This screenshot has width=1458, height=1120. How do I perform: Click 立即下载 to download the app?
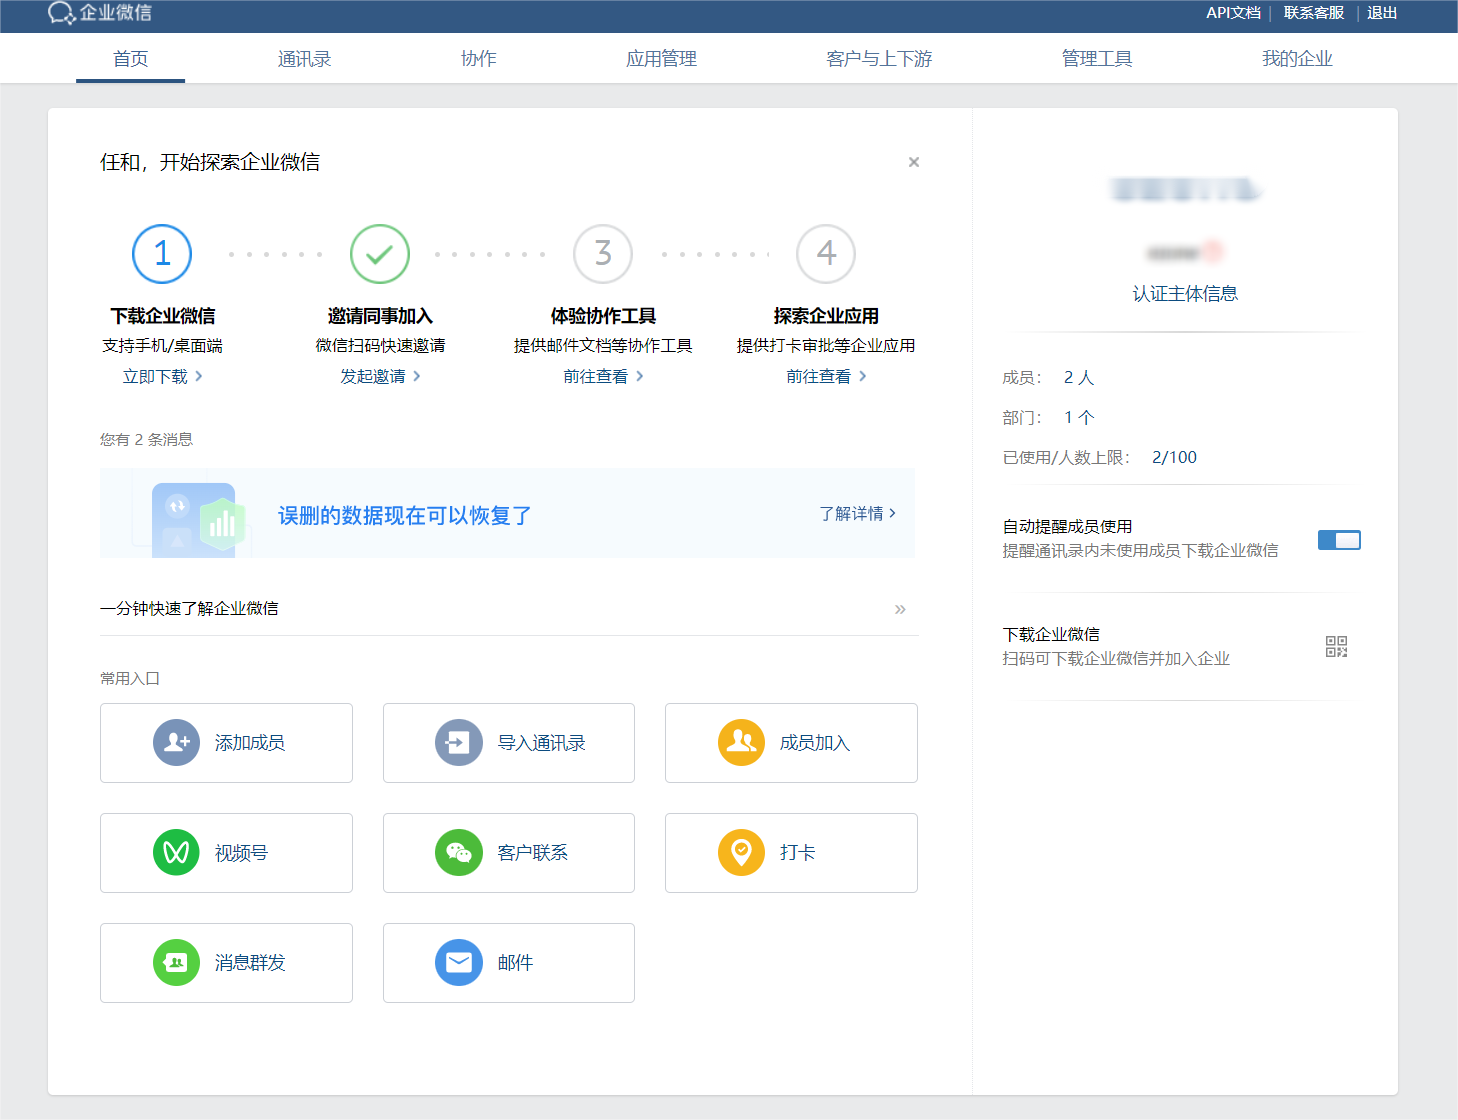tap(162, 376)
